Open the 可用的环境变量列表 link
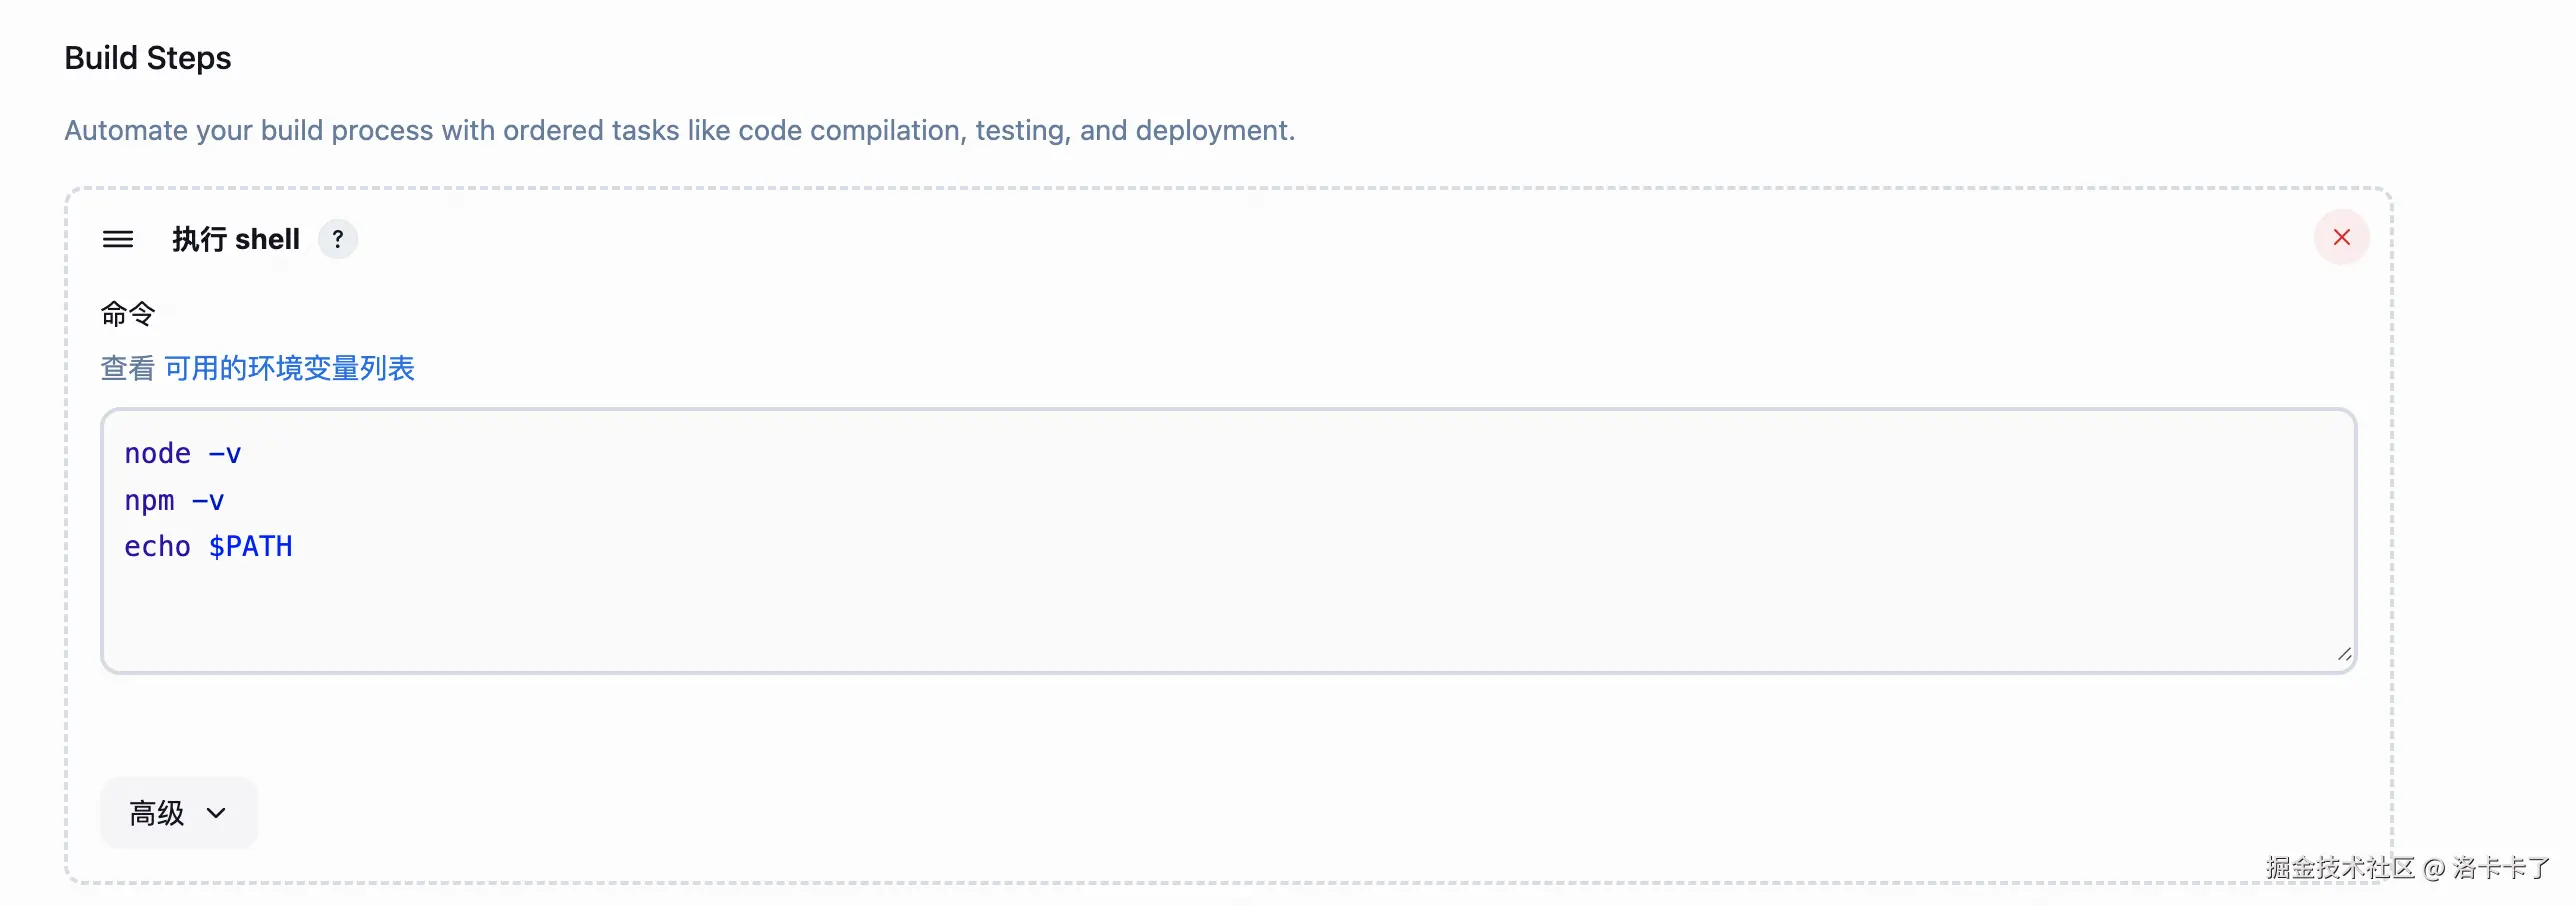 (289, 368)
